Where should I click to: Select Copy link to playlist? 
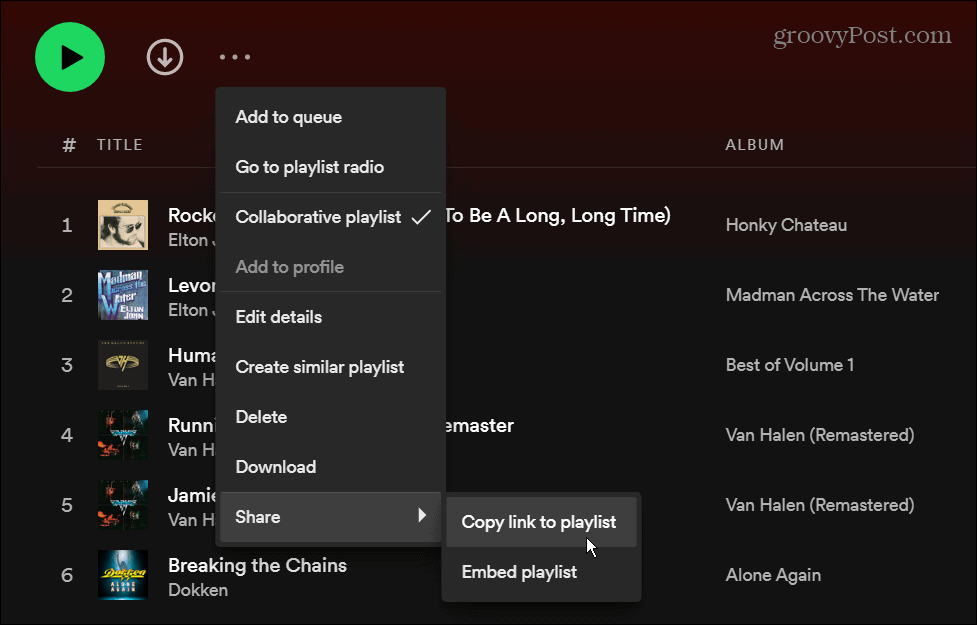coord(541,522)
